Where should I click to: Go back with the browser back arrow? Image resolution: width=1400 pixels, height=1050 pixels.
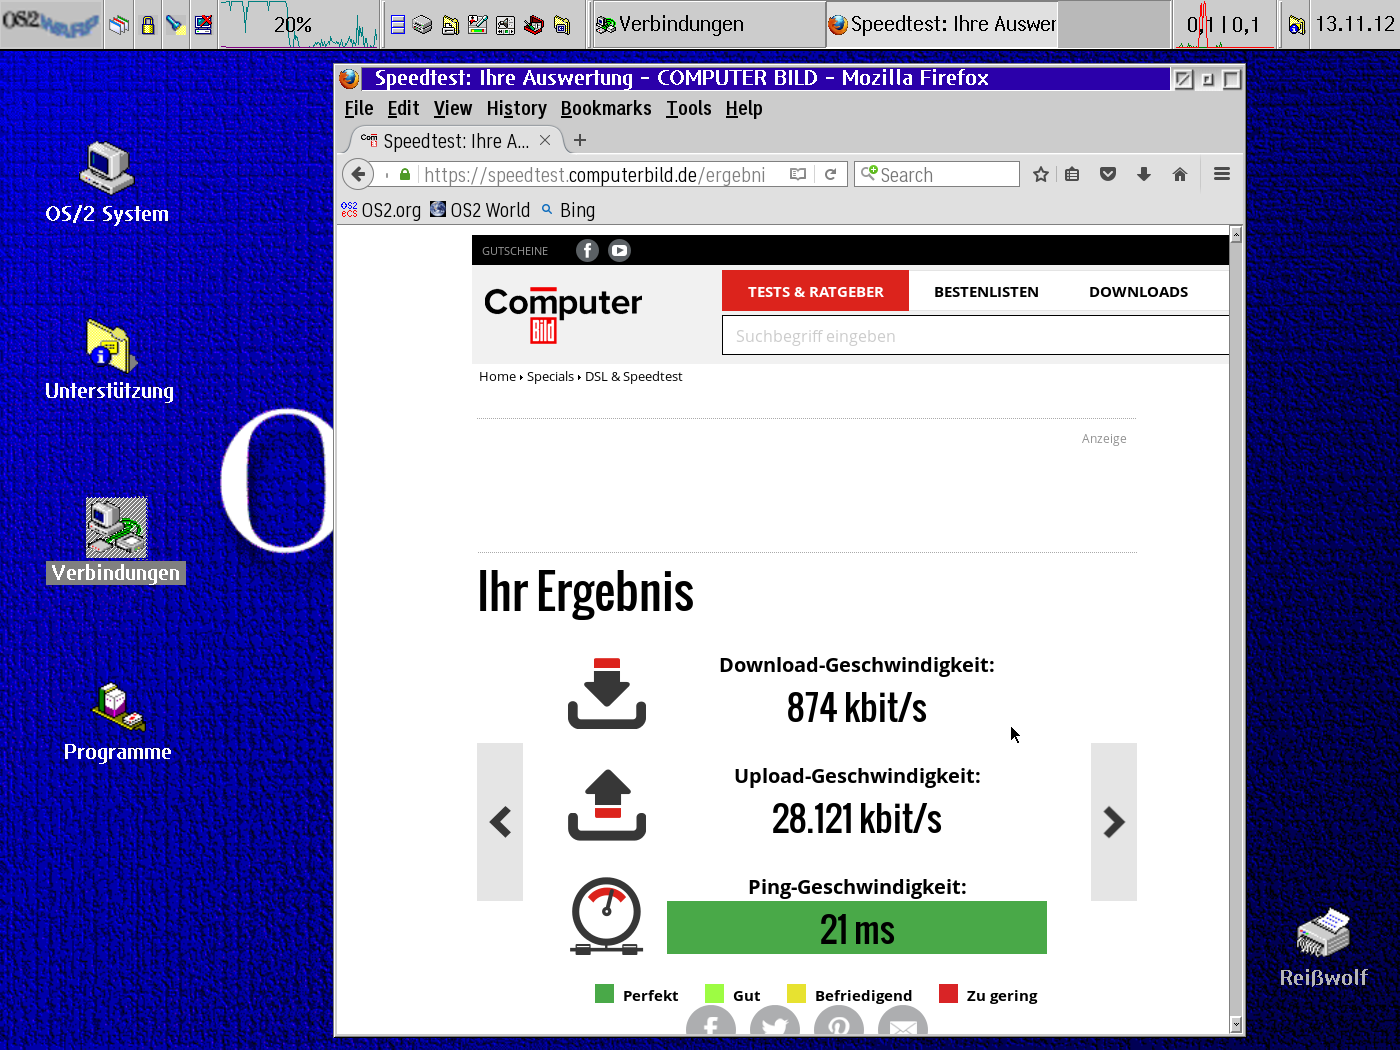click(358, 174)
